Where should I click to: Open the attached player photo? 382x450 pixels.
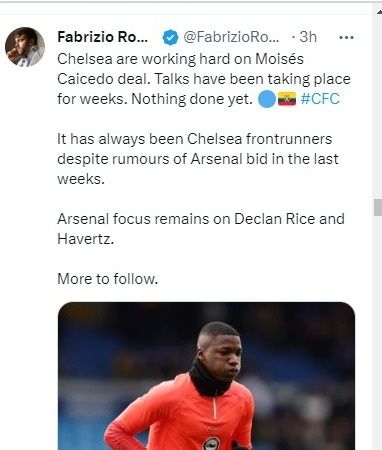[206, 376]
